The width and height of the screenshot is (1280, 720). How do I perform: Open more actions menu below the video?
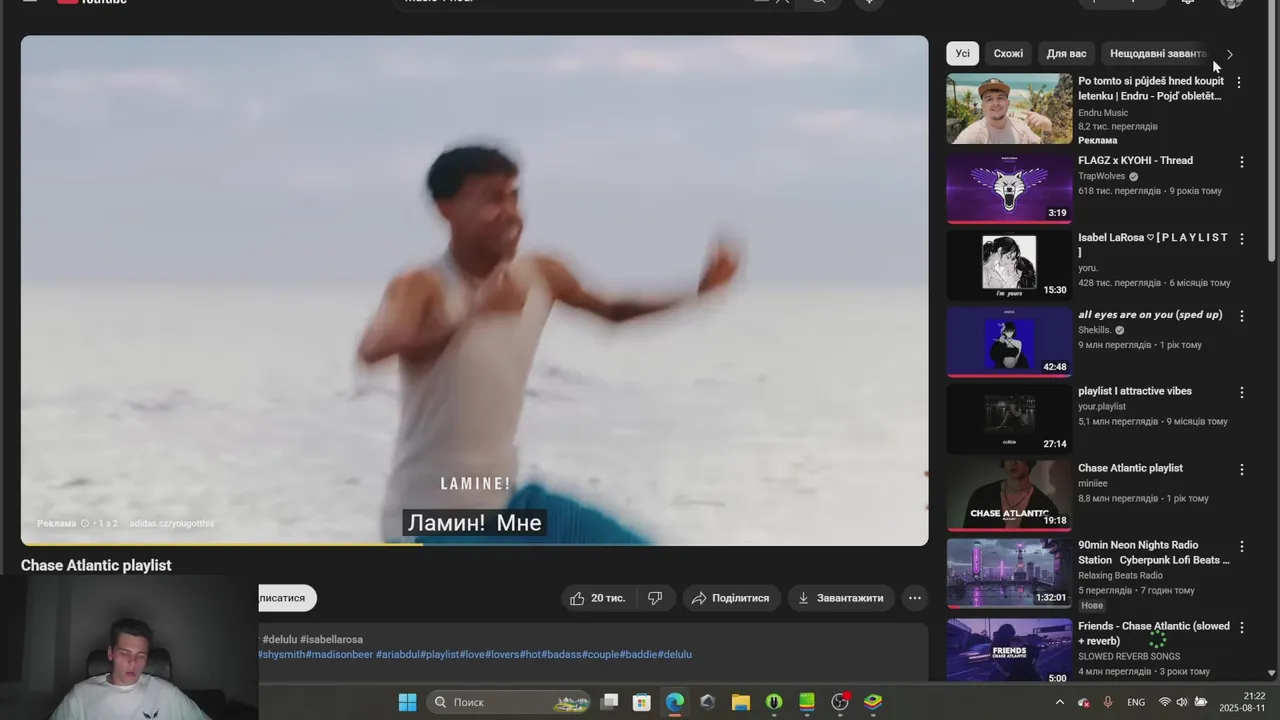click(914, 598)
